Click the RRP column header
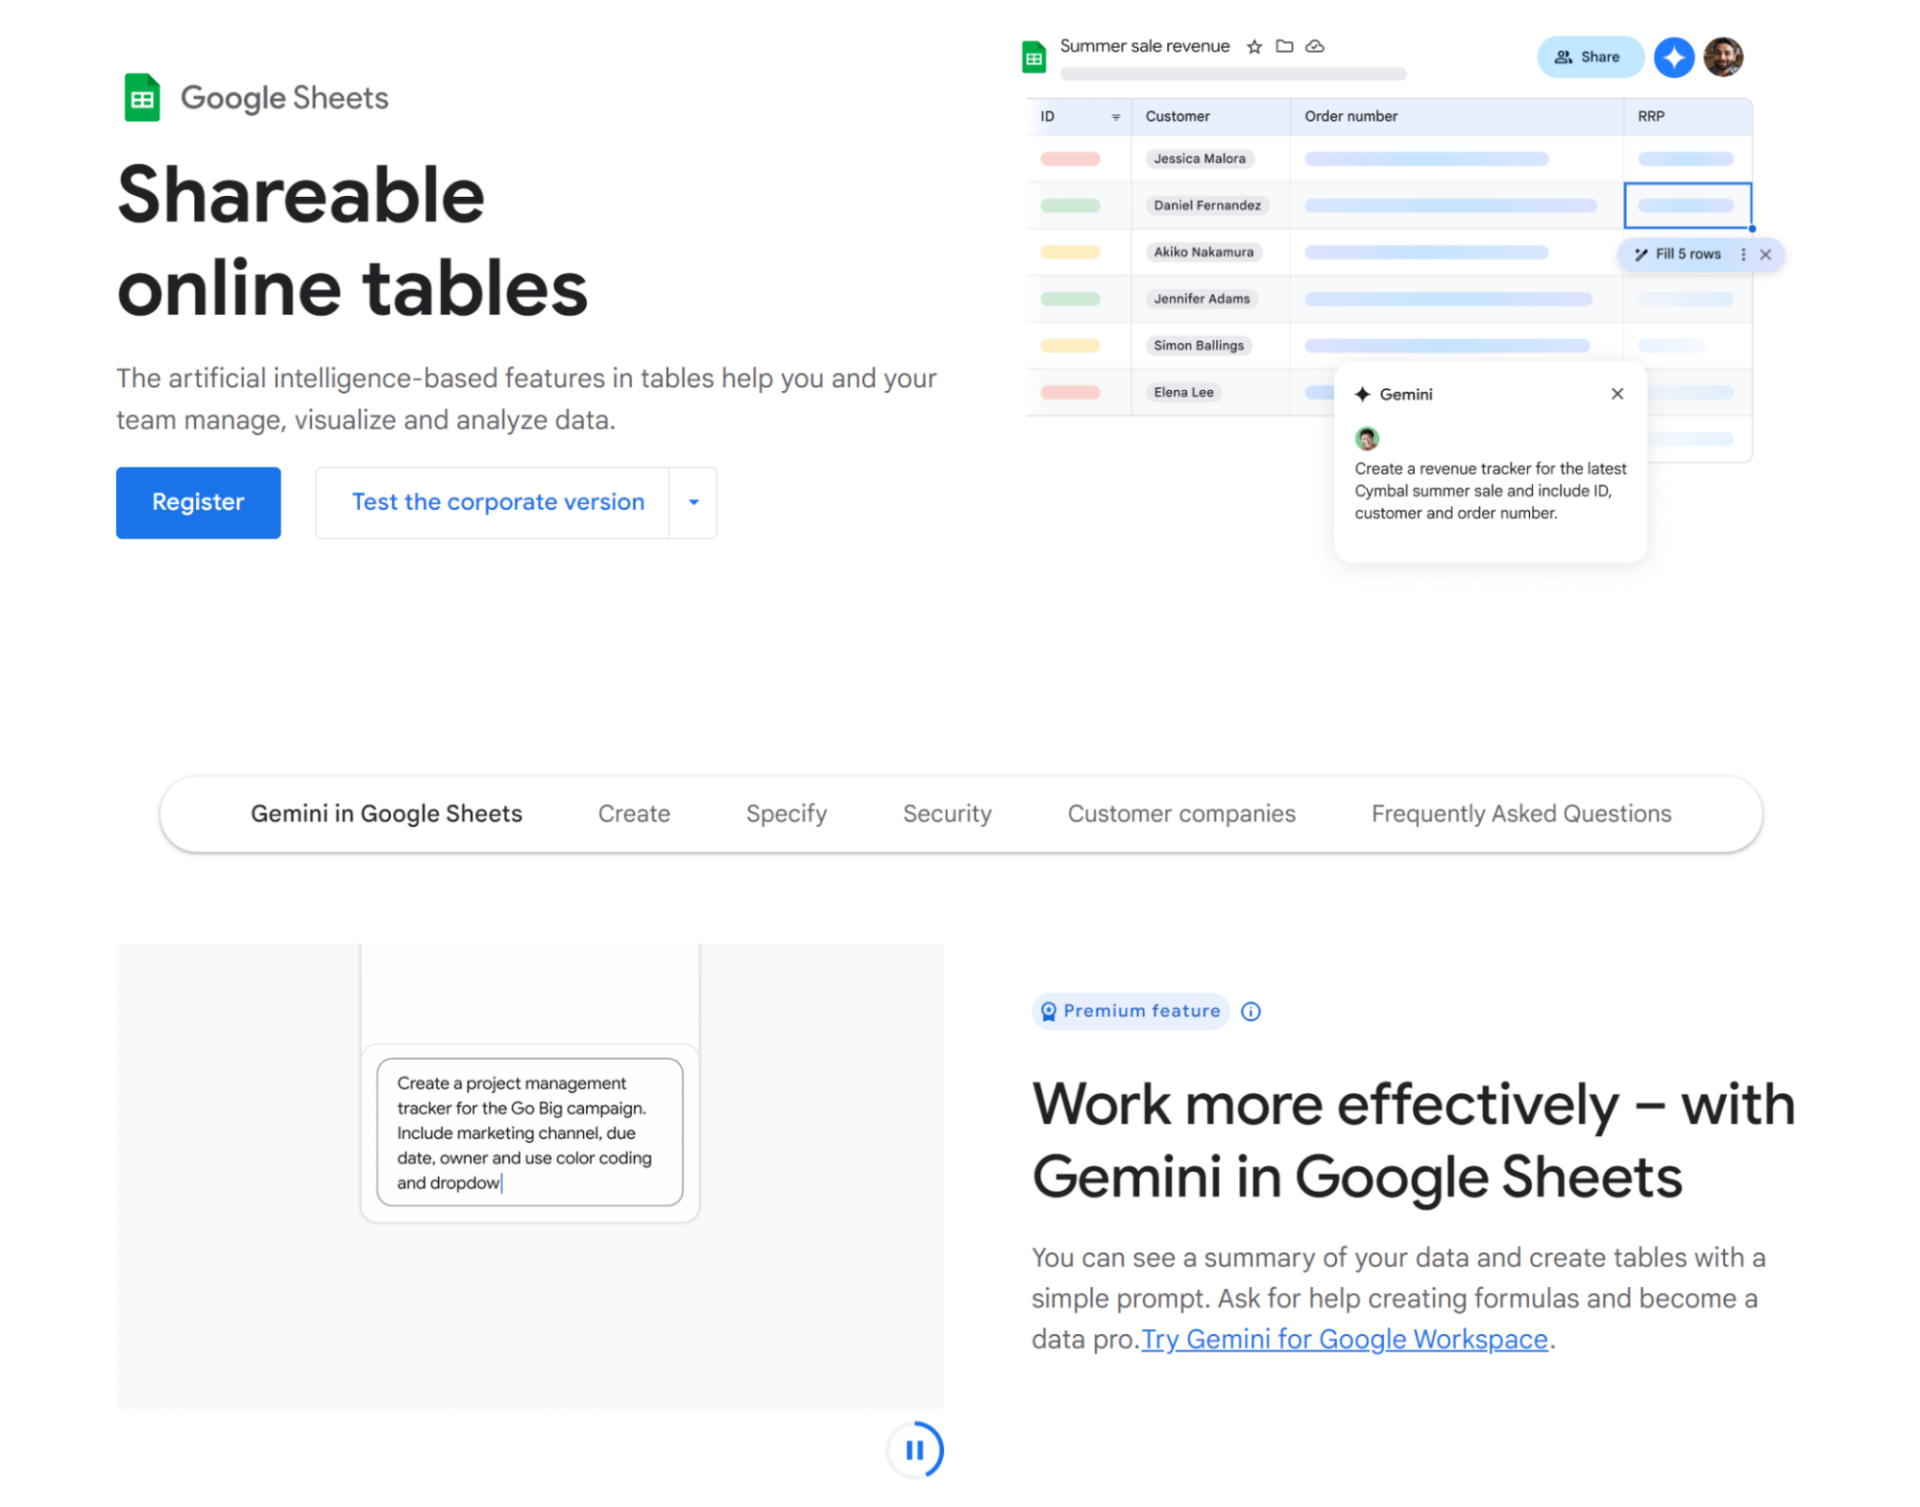This screenshot has height=1507, width=1920. [1687, 117]
